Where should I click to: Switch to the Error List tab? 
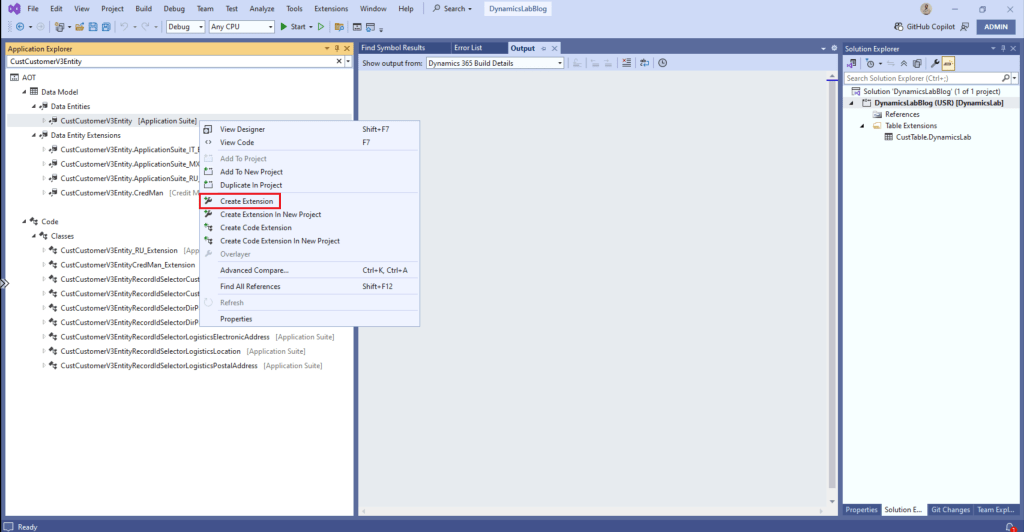tap(468, 48)
